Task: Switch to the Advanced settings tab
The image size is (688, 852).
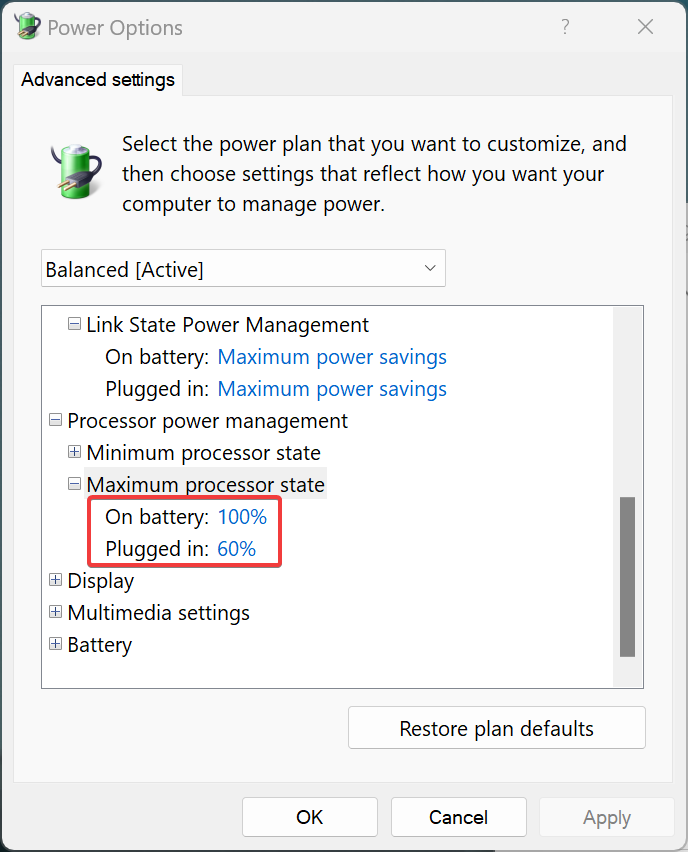Action: point(98,80)
